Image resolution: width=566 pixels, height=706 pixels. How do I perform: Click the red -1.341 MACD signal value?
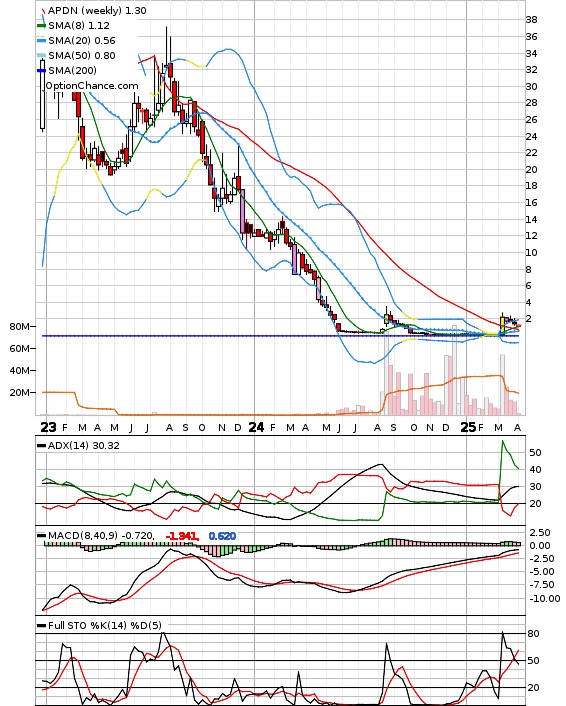(182, 536)
